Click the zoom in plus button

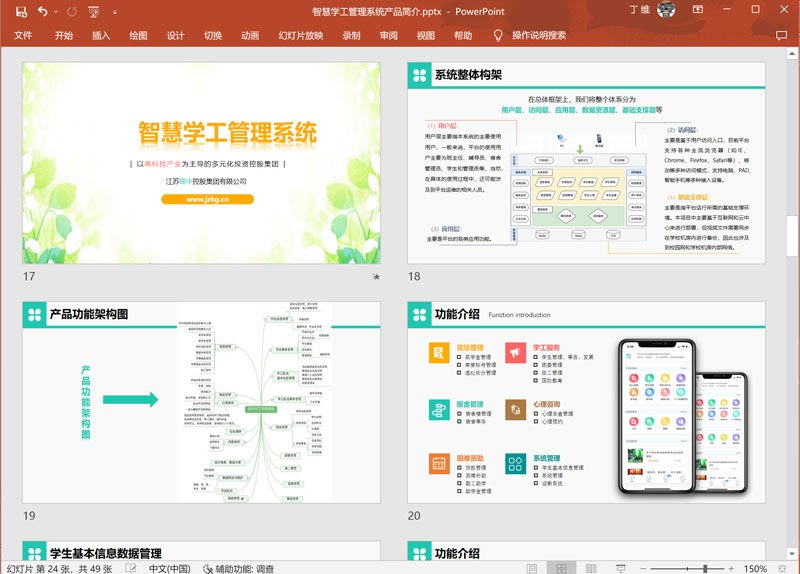[x=731, y=568]
